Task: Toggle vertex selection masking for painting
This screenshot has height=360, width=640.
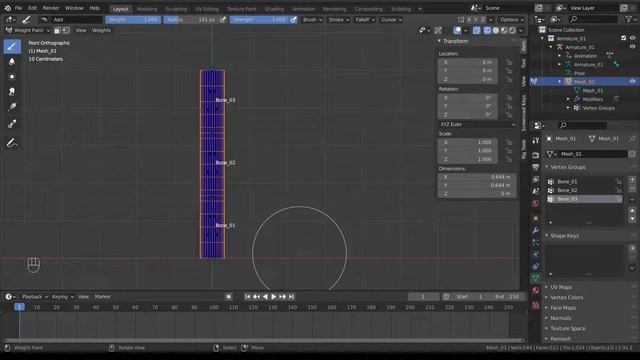Action: (66, 30)
